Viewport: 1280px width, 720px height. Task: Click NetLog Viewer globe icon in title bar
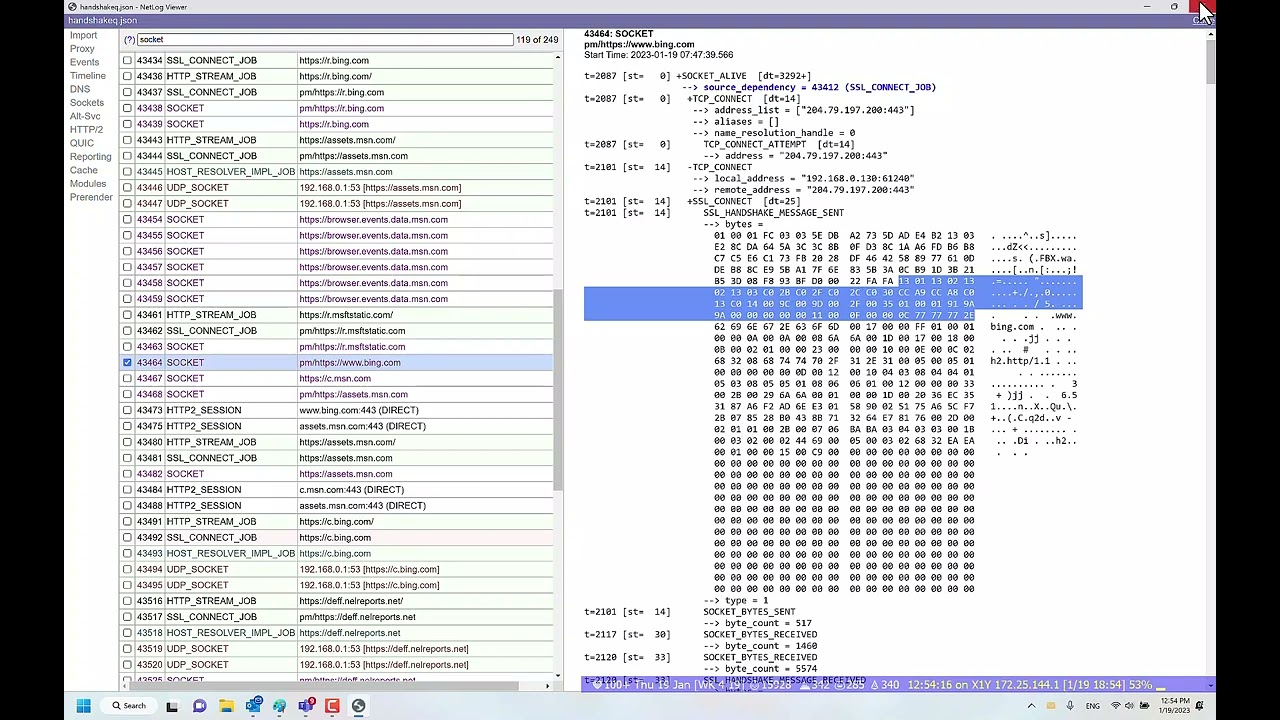coord(72,7)
